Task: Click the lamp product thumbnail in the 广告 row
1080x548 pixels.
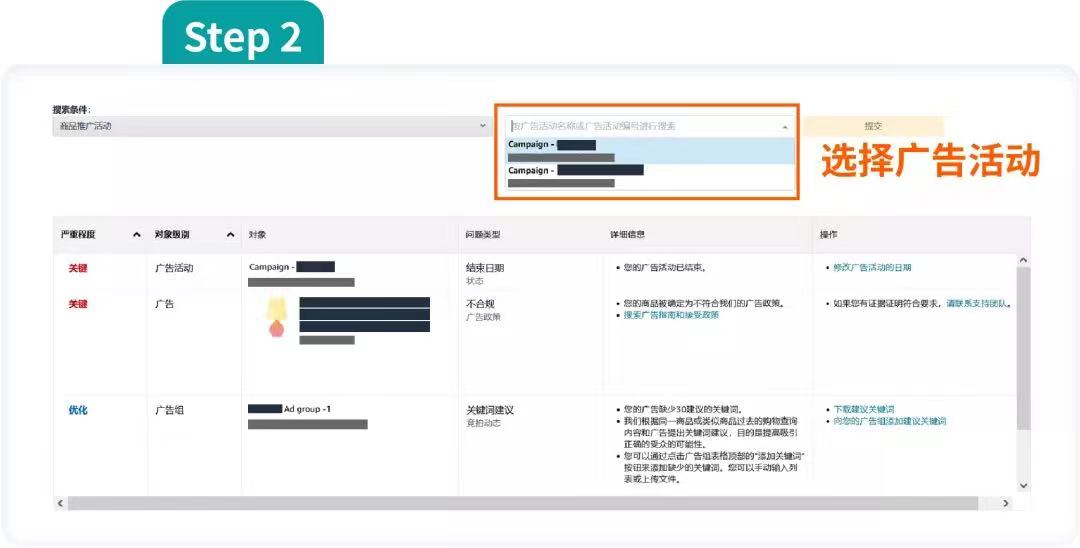Action: point(276,317)
